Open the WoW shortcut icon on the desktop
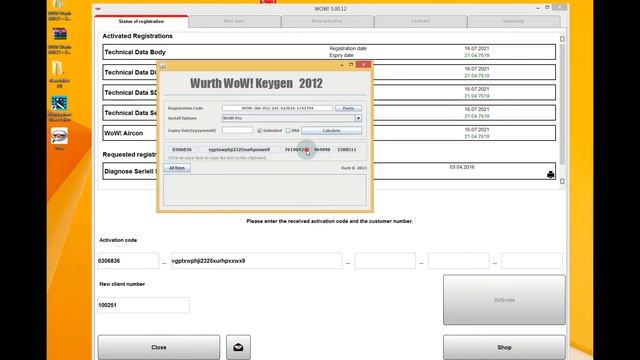640x360 pixels. (x=60, y=136)
